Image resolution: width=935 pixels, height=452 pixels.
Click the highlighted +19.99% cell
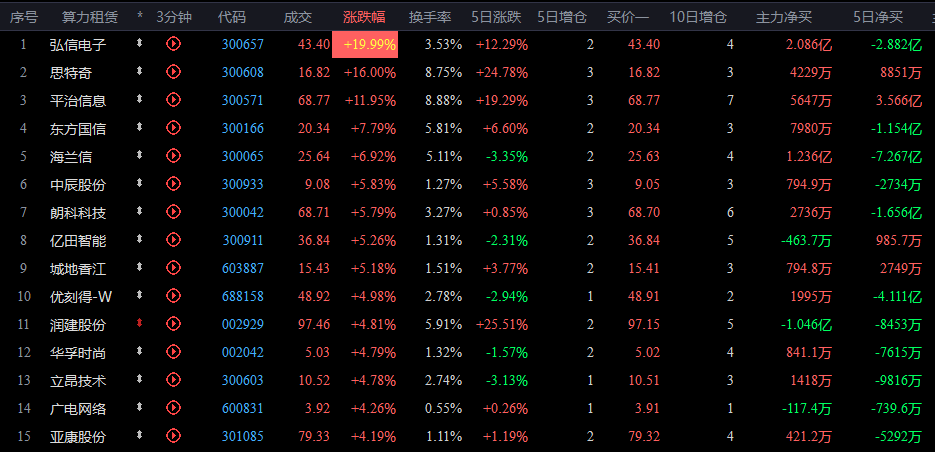pyautogui.click(x=365, y=44)
